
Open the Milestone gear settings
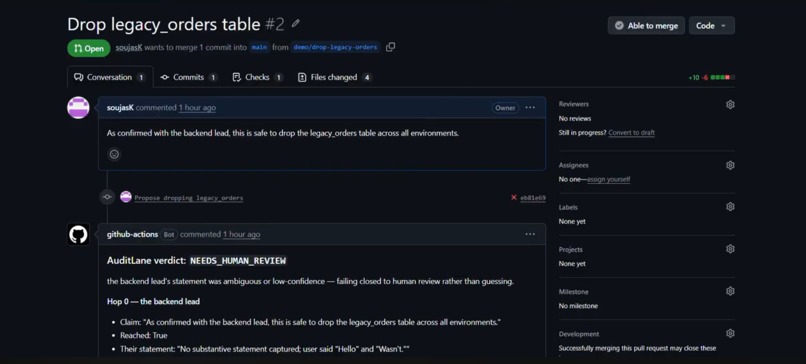coord(730,292)
